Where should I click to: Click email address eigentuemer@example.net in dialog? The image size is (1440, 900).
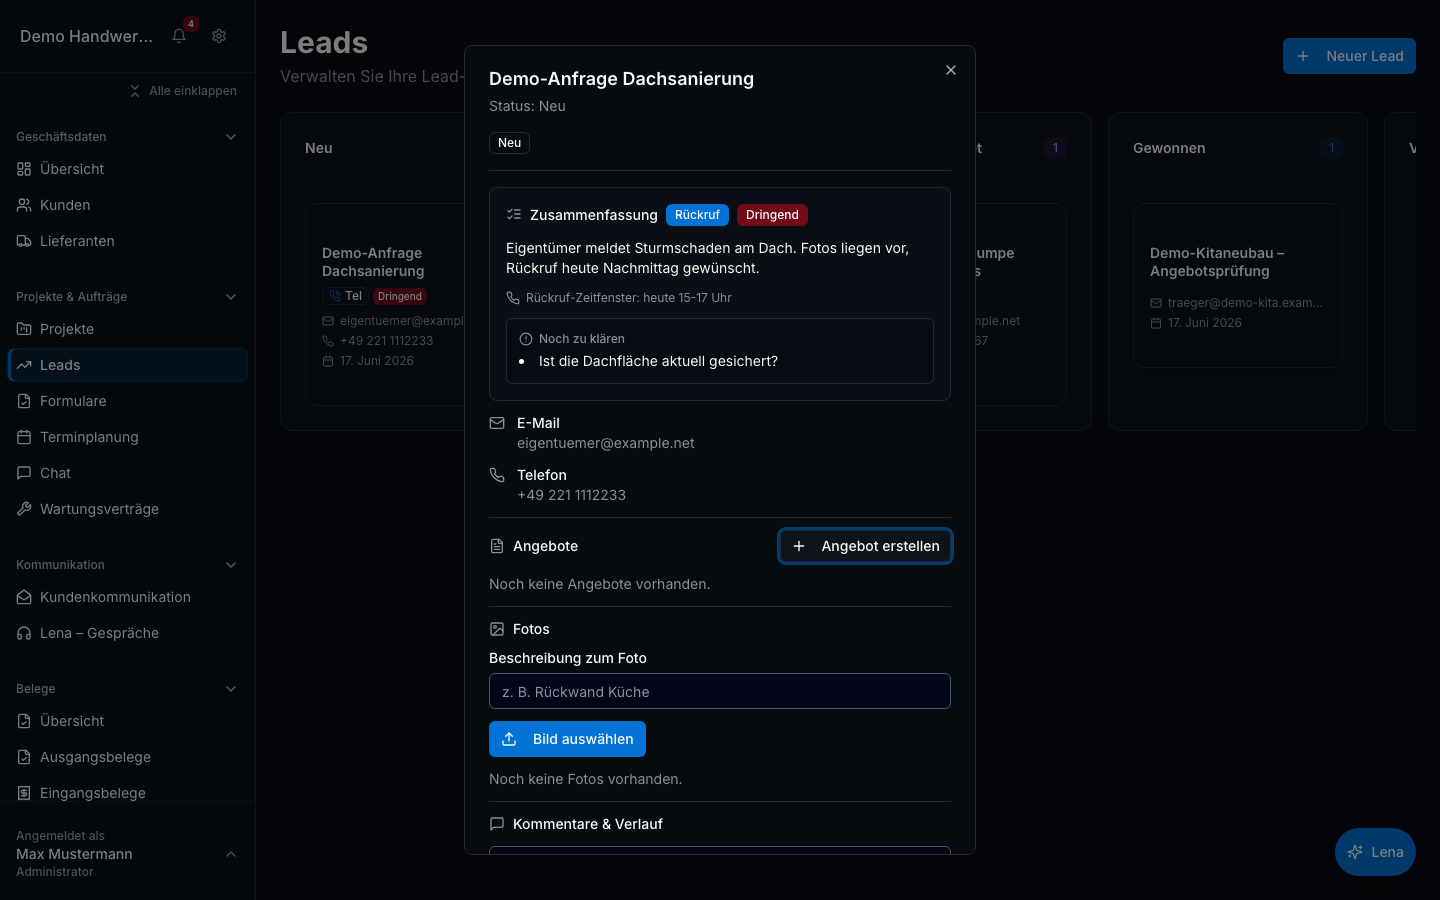point(606,443)
